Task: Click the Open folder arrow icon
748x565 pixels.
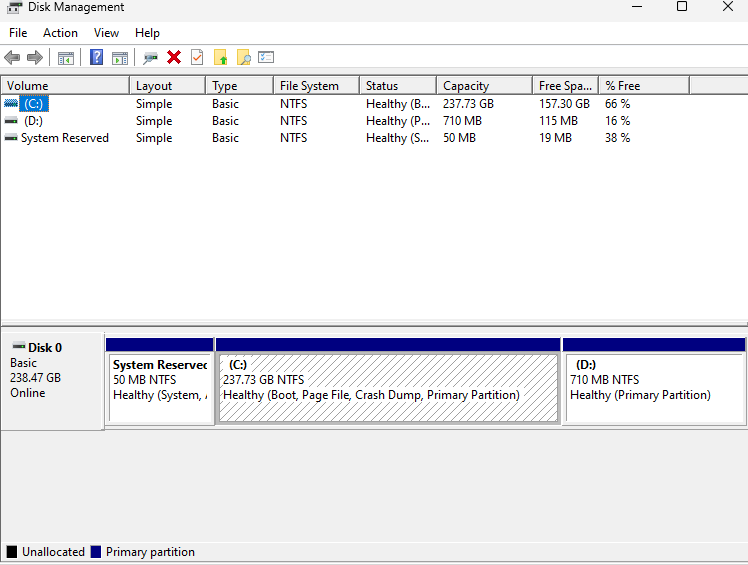Action: (x=220, y=58)
